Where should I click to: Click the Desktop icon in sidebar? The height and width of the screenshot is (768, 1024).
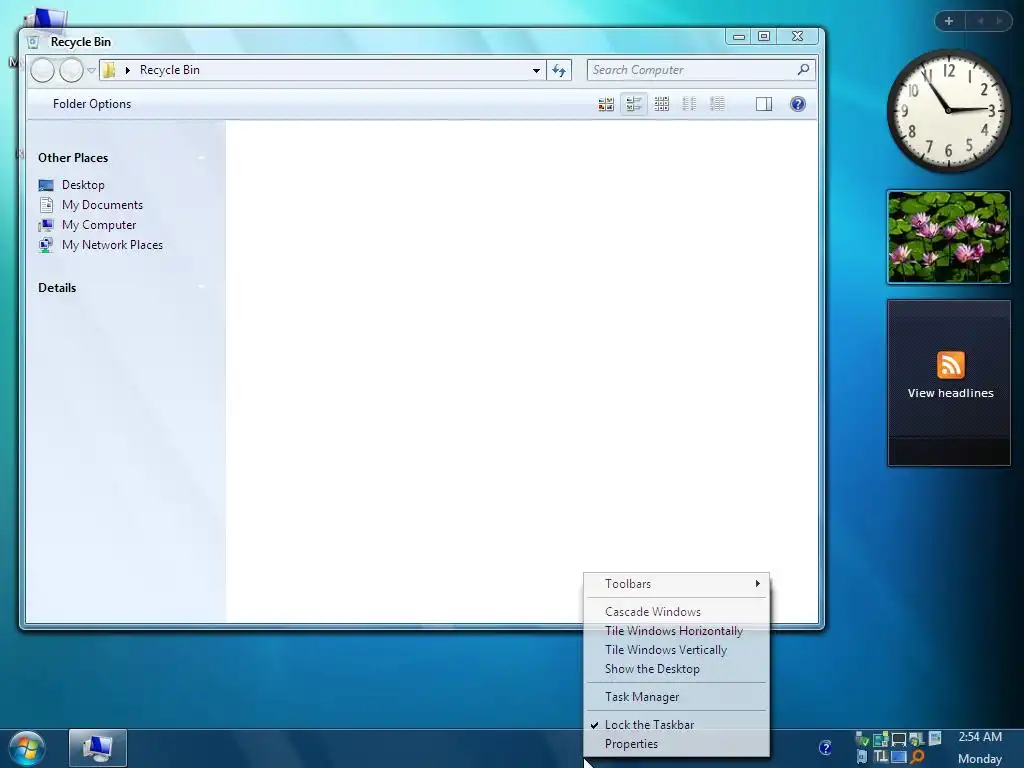pos(46,185)
